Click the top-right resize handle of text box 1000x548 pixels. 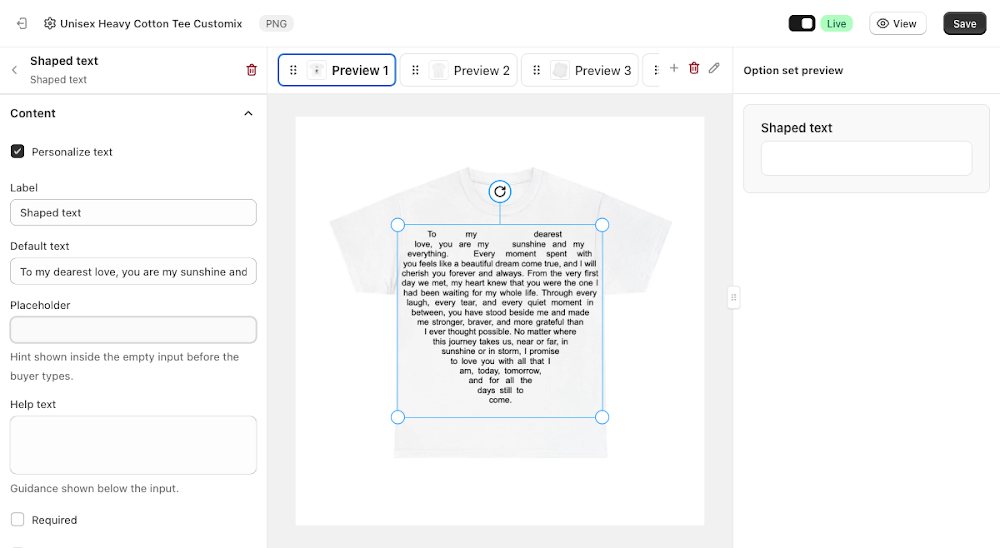click(601, 225)
